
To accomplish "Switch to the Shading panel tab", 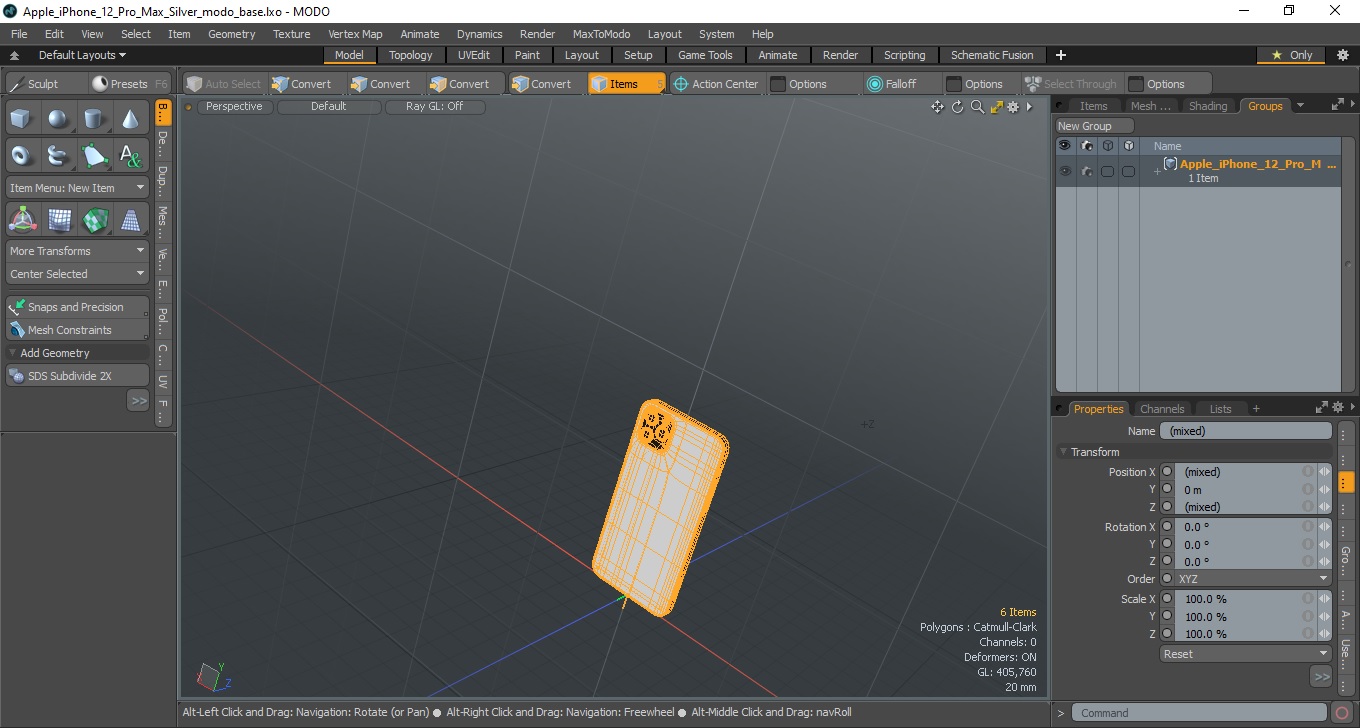I will [x=1208, y=106].
